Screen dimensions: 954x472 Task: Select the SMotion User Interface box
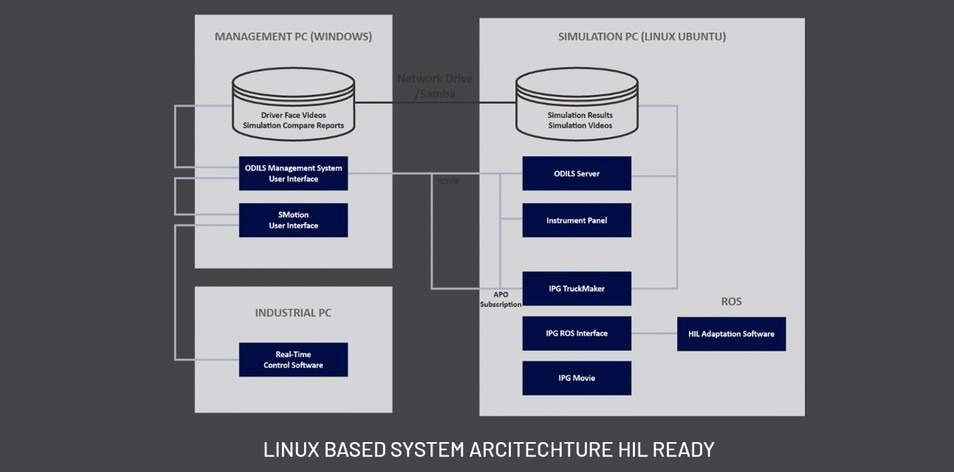click(293, 220)
